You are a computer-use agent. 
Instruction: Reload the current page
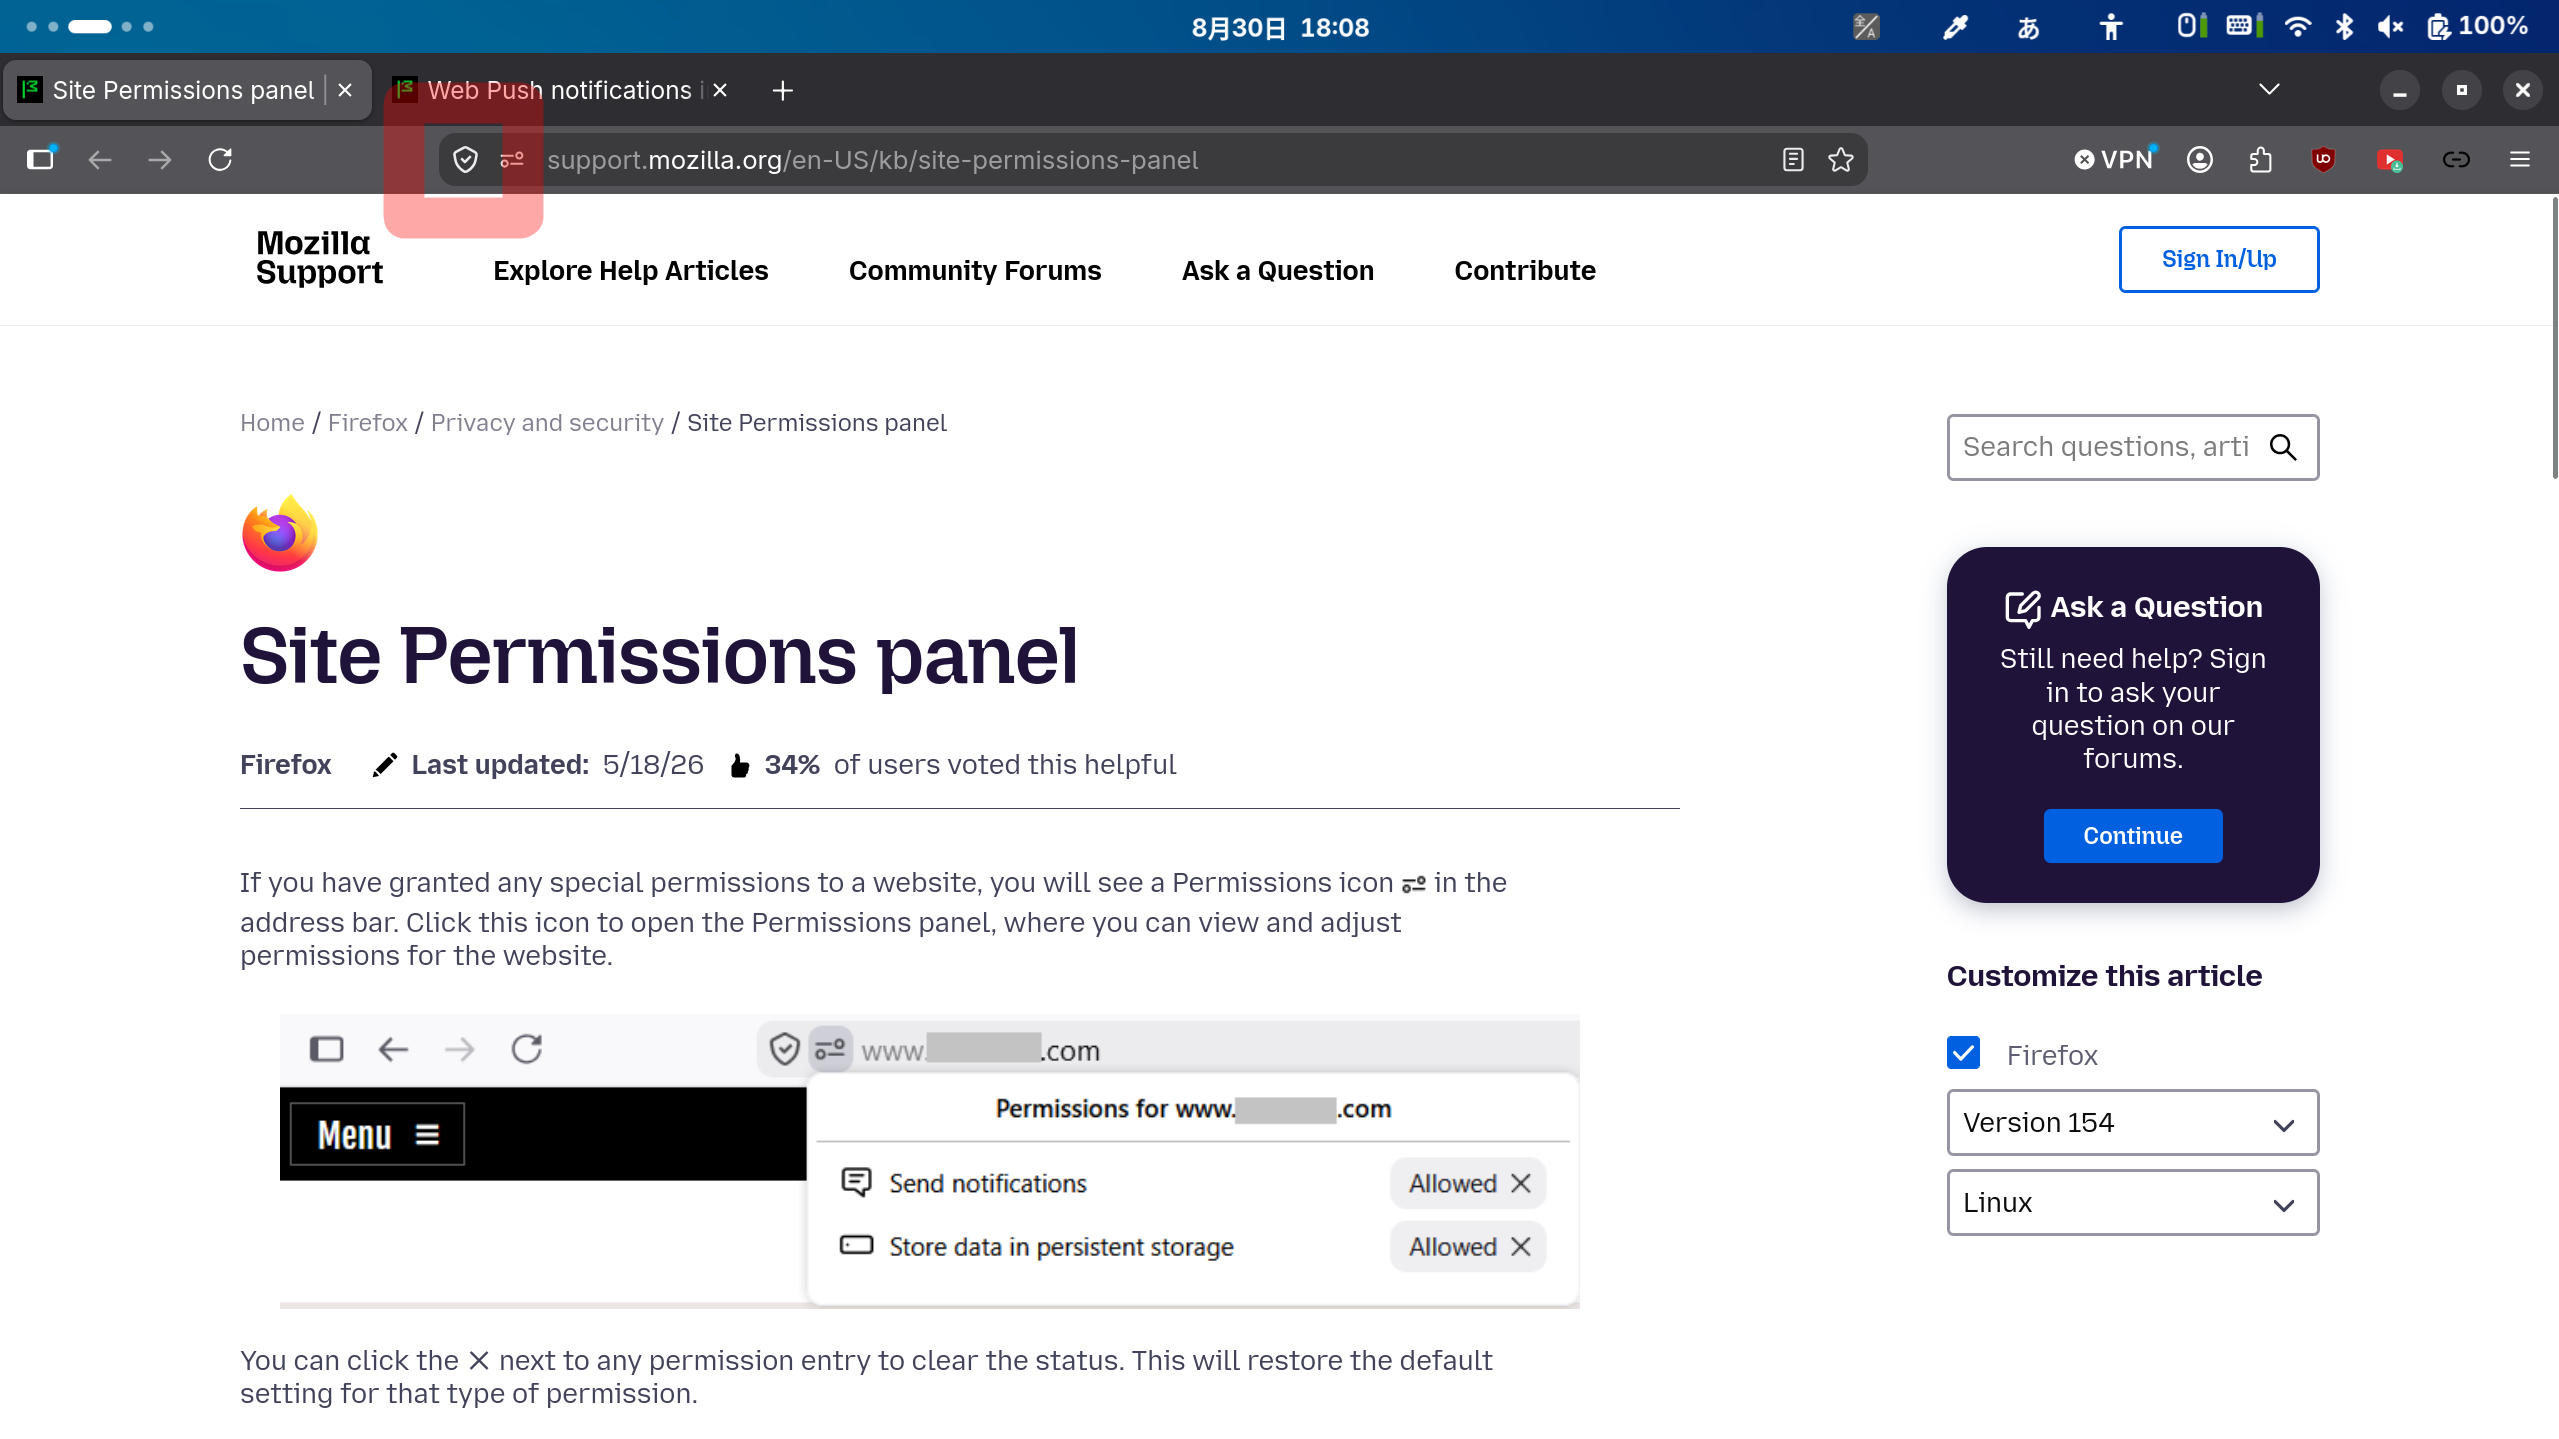point(220,160)
